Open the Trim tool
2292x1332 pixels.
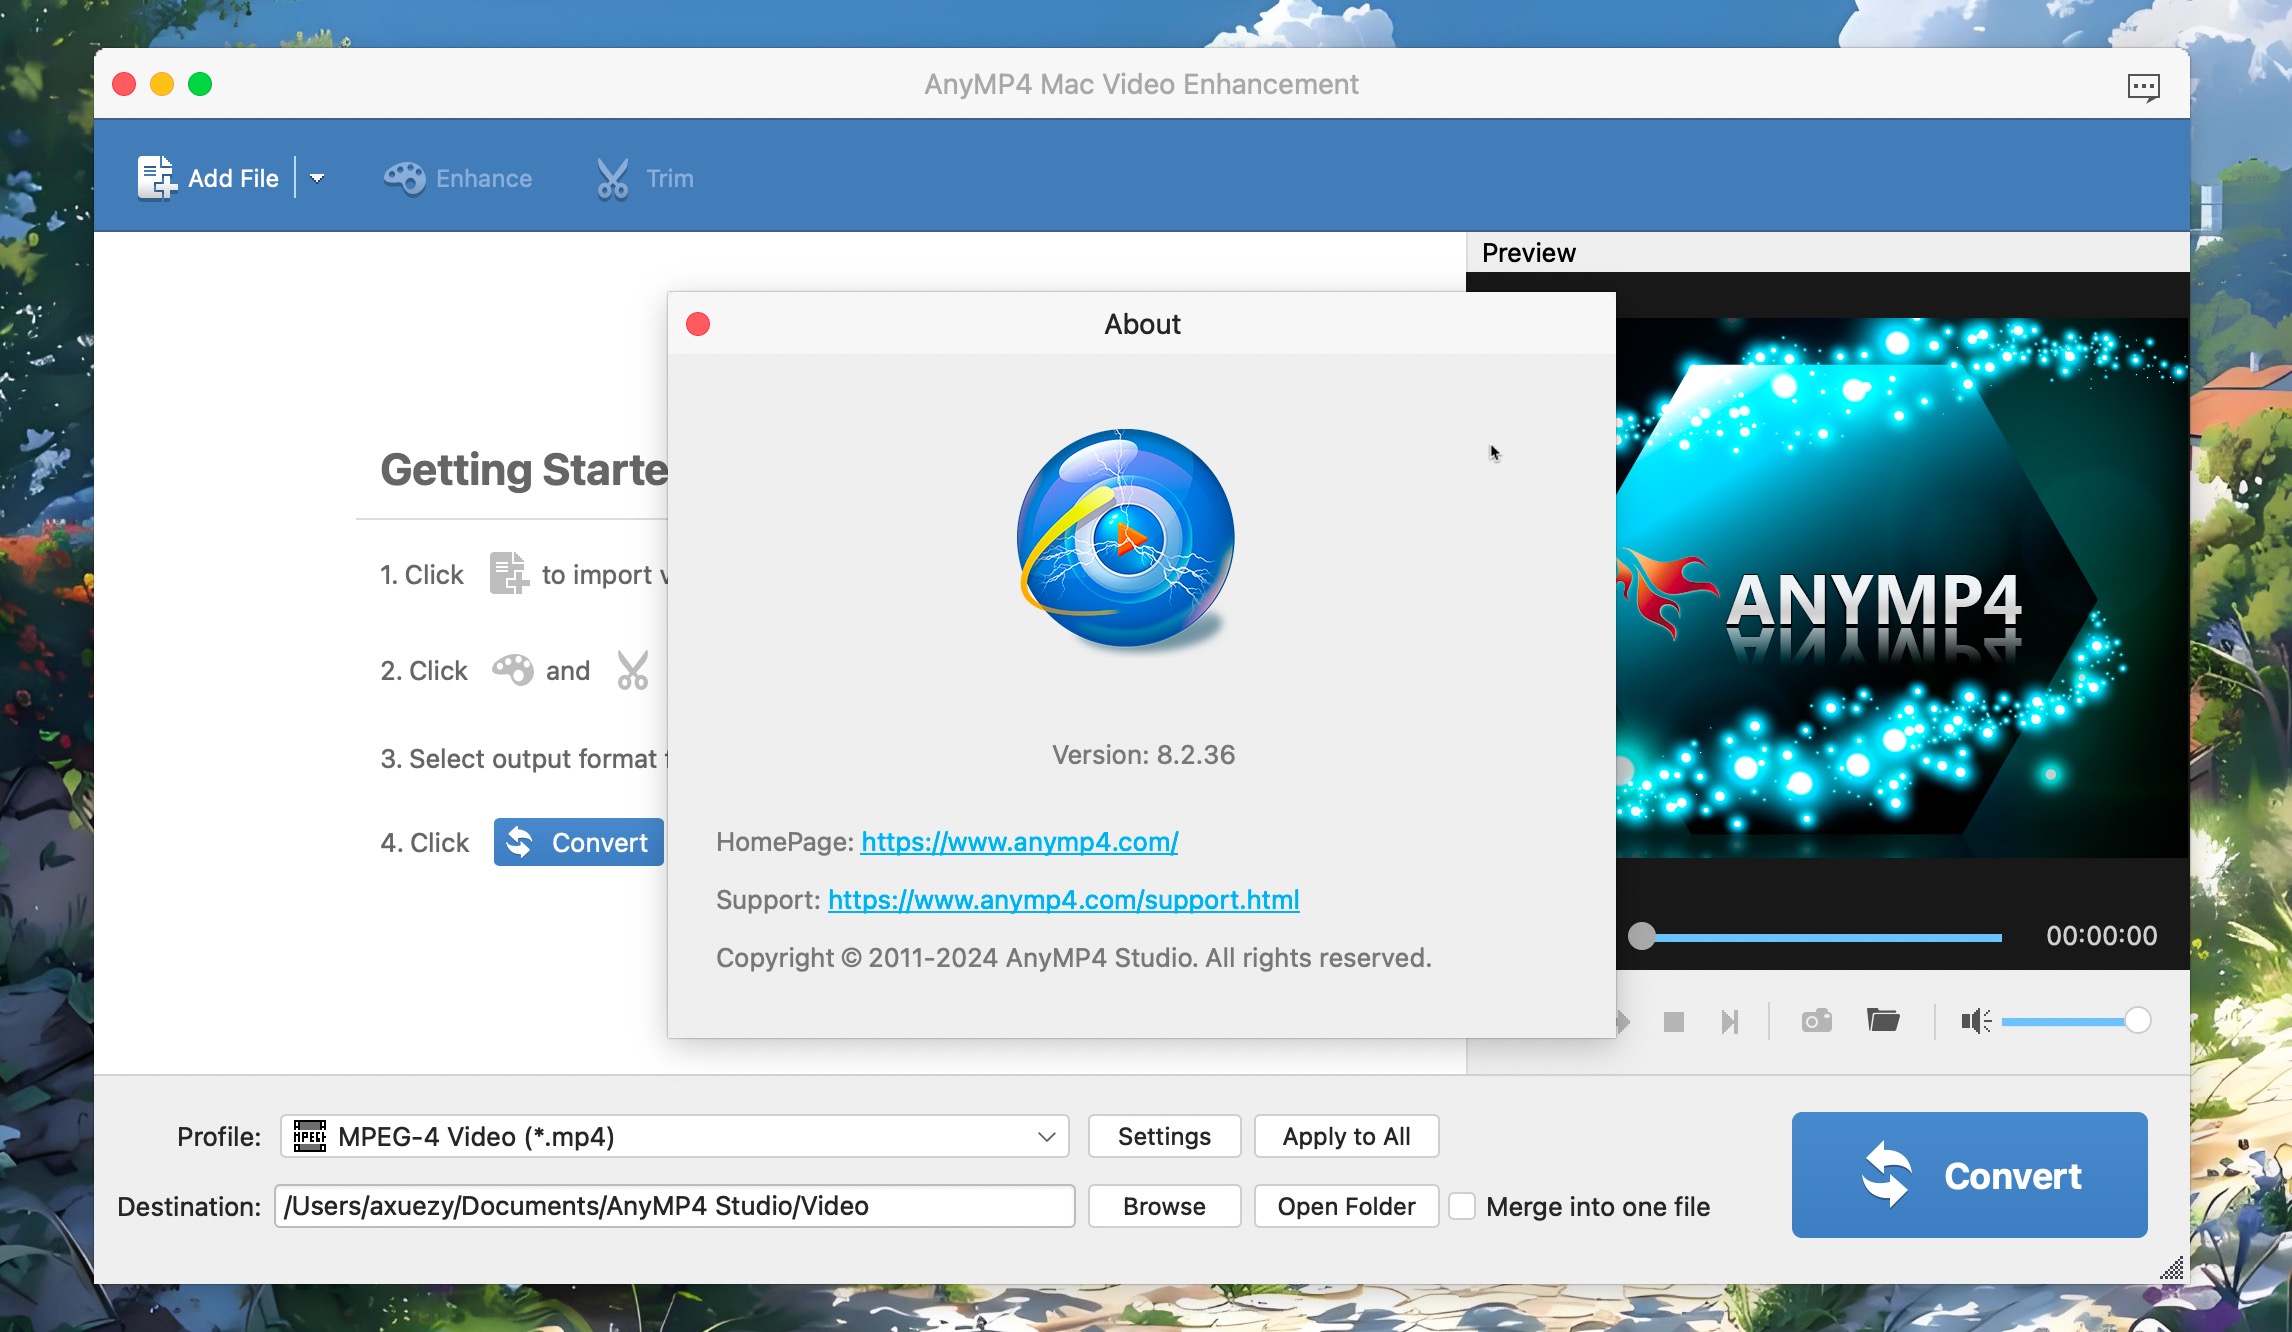tap(644, 178)
